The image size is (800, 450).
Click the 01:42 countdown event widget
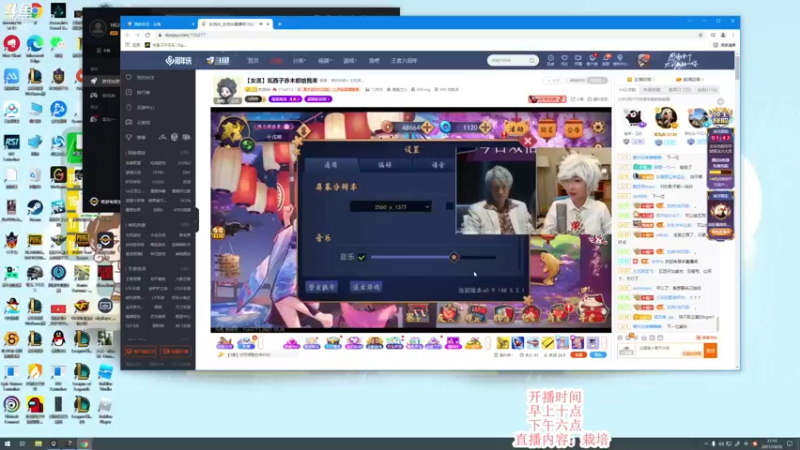tap(720, 156)
